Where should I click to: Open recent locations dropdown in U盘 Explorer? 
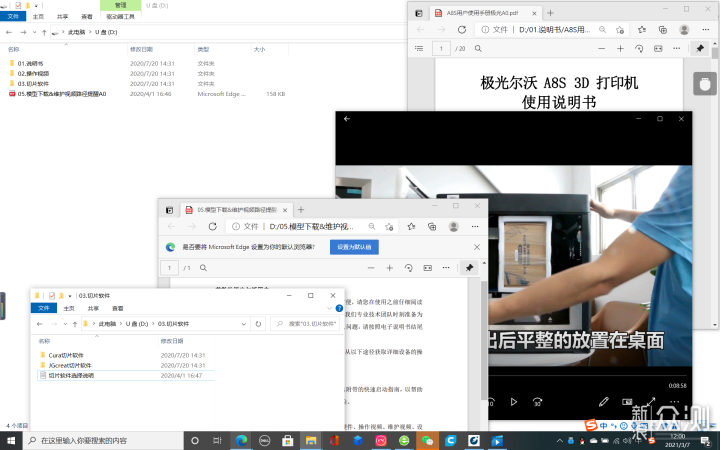coord(34,32)
